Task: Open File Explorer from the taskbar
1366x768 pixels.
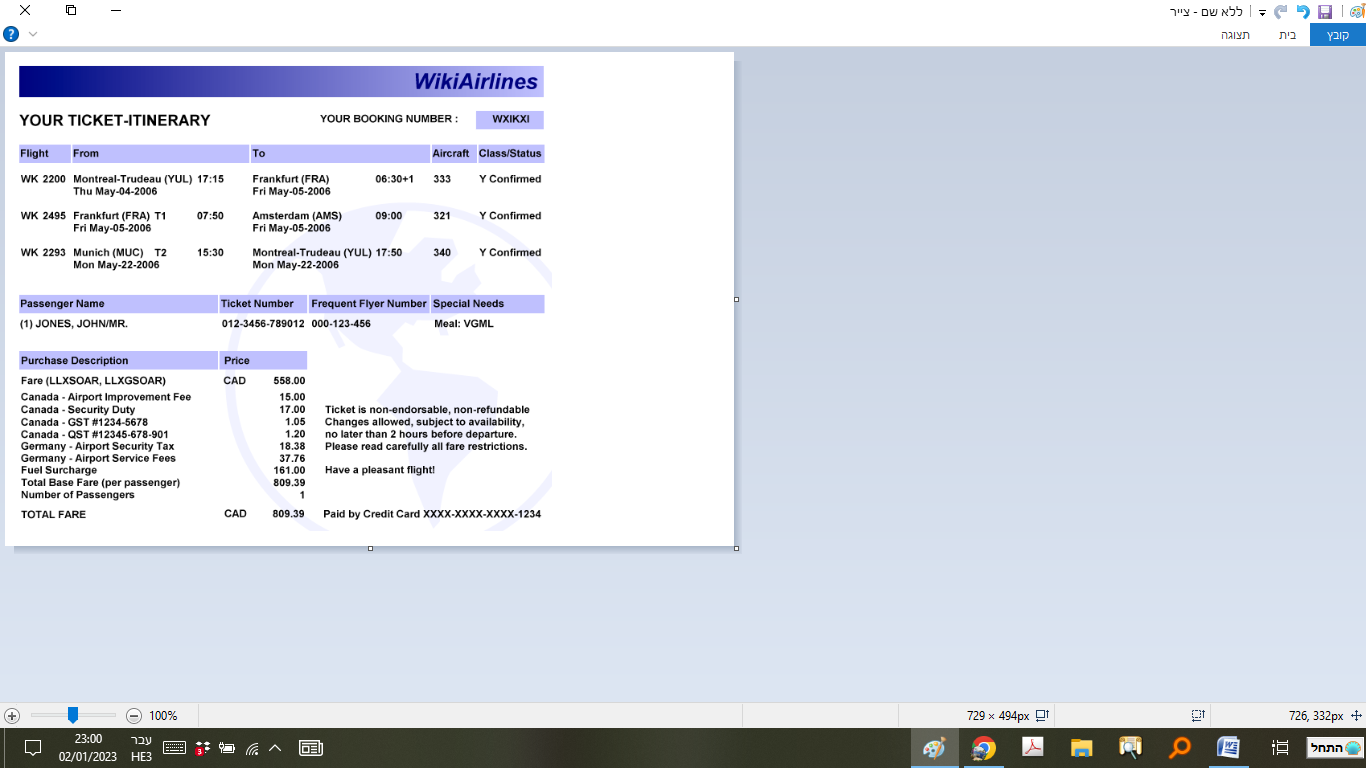Action: tap(1081, 748)
